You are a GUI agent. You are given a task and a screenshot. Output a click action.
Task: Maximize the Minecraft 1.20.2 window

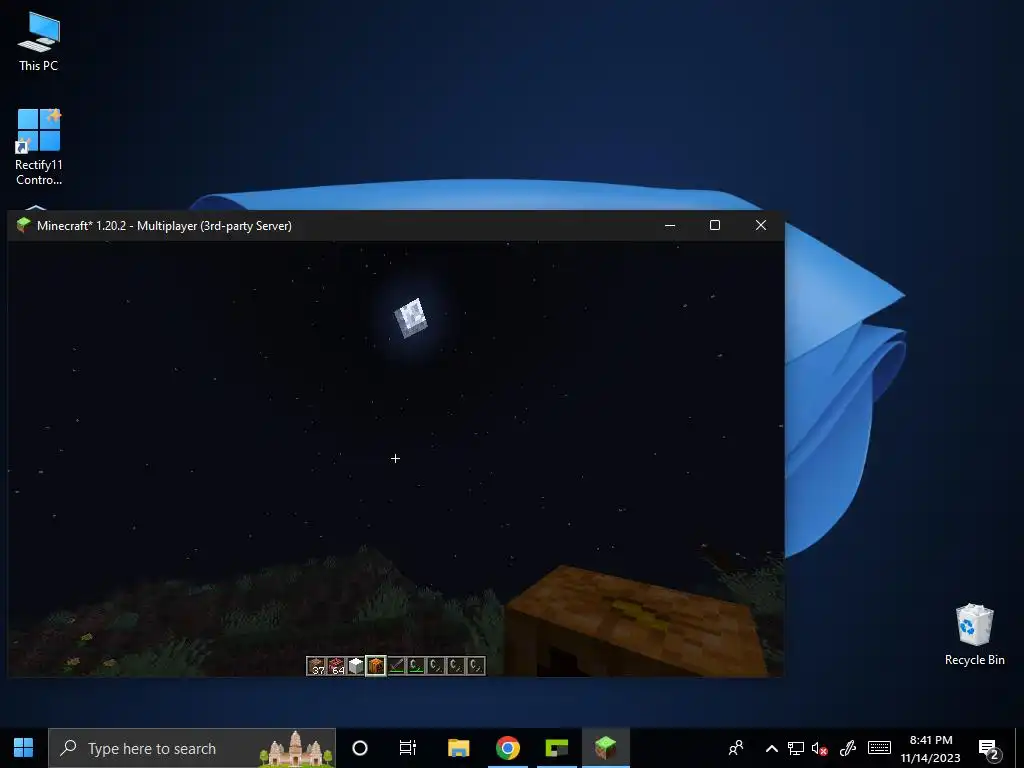click(x=715, y=225)
